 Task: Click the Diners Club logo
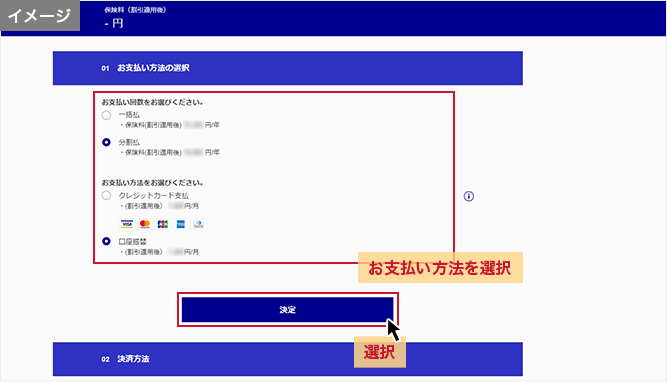[199, 224]
